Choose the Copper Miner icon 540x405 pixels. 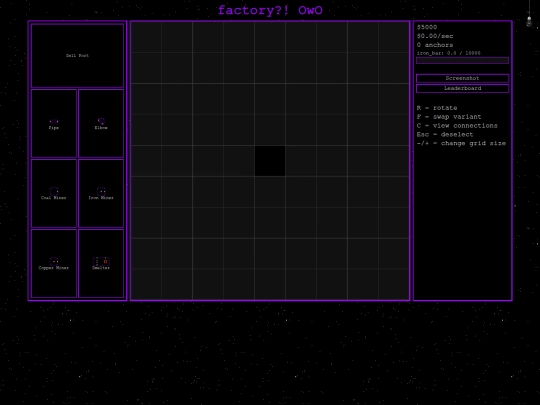pos(54,261)
